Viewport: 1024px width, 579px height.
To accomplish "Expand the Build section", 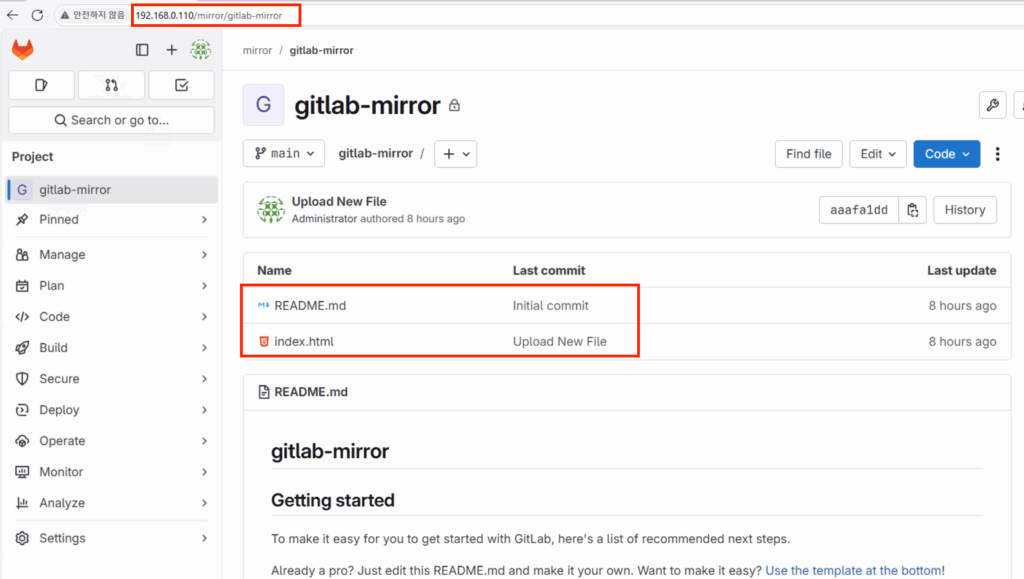I will point(204,348).
